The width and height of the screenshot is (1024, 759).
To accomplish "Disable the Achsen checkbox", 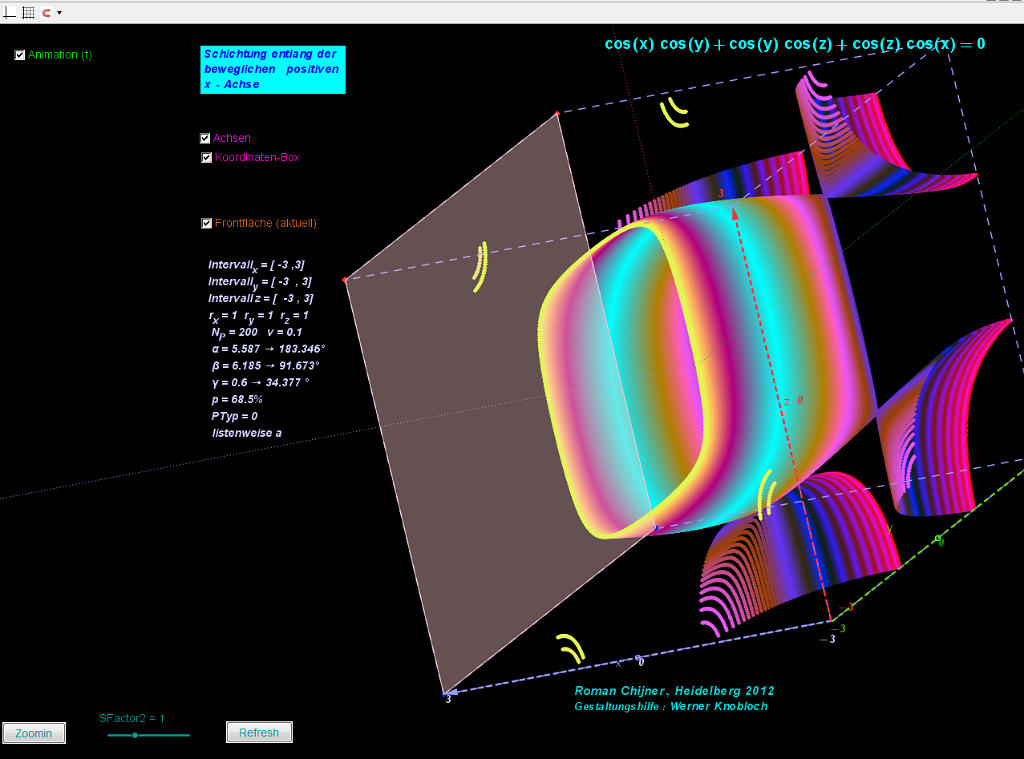I will coord(205,138).
